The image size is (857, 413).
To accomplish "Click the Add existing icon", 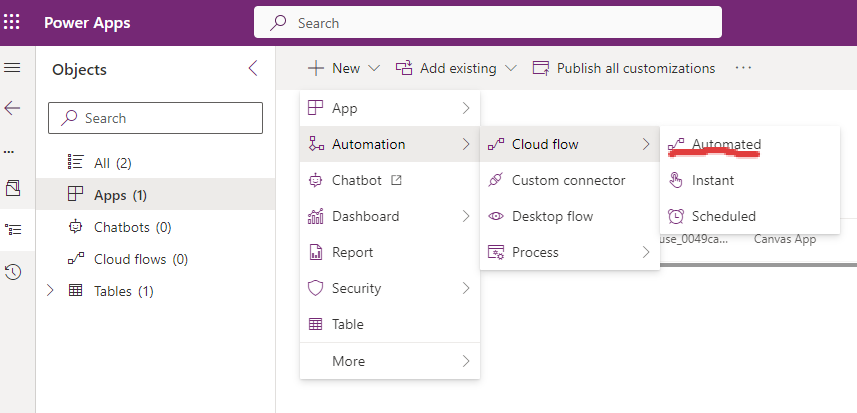I will pyautogui.click(x=403, y=68).
